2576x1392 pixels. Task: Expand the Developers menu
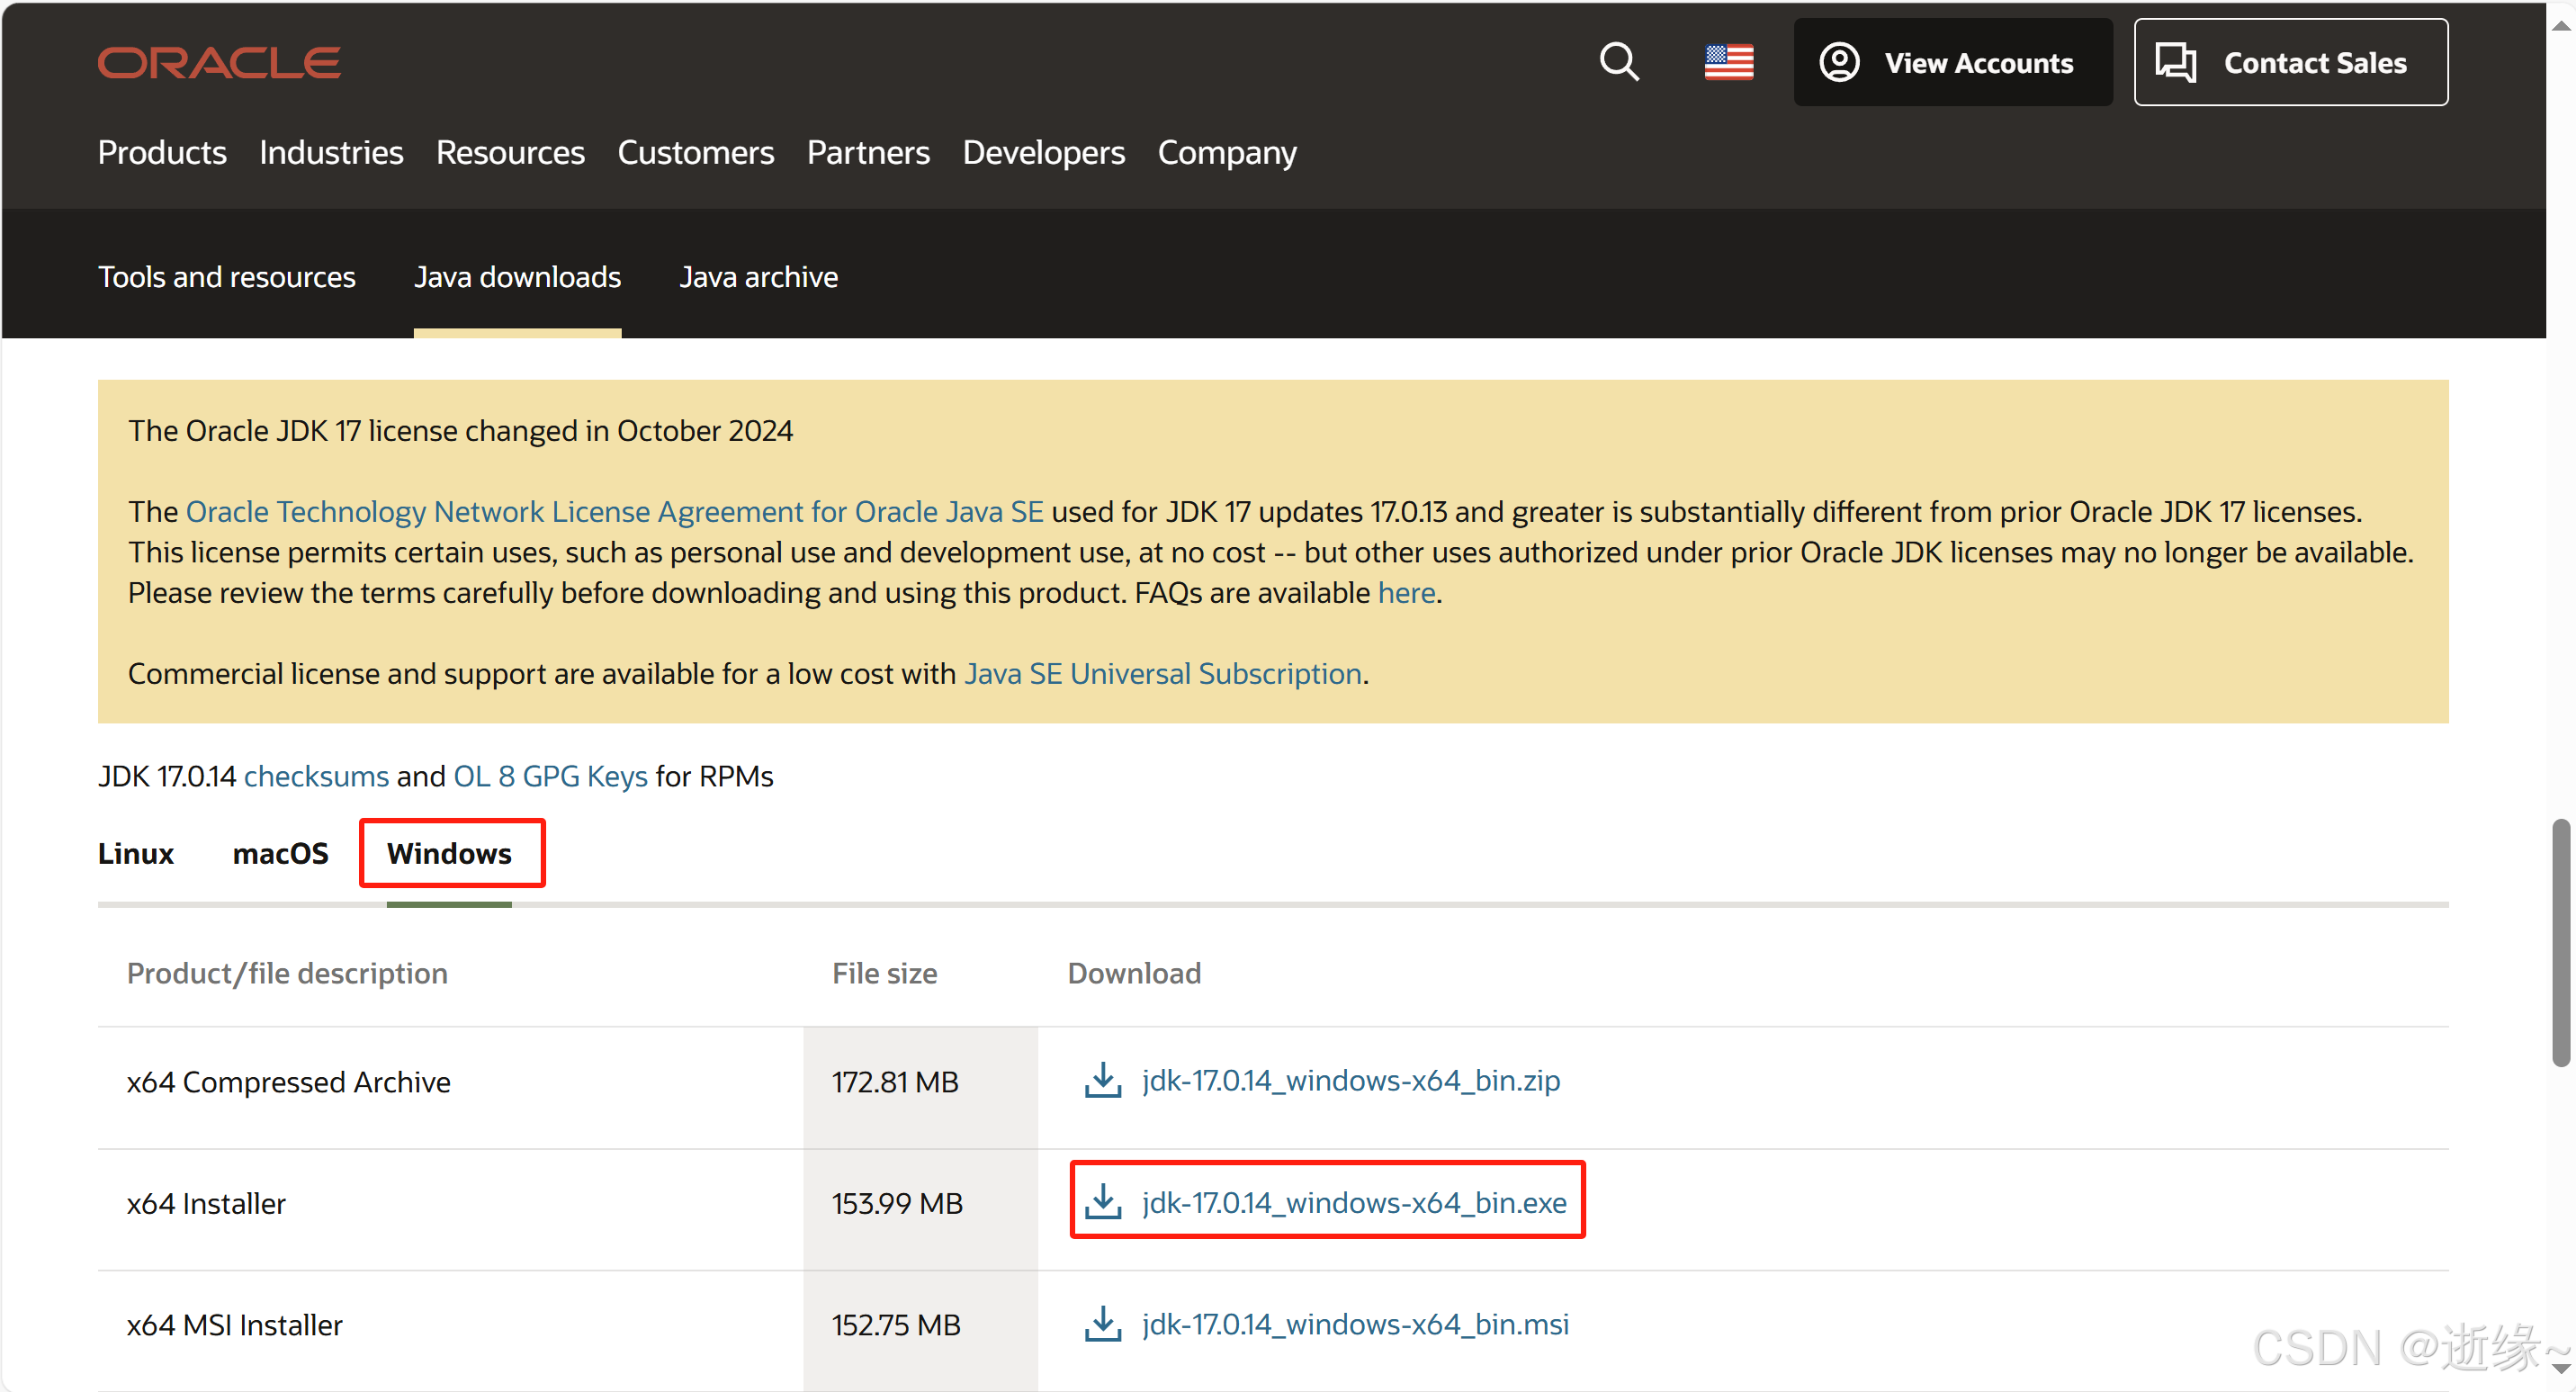[x=1043, y=152]
